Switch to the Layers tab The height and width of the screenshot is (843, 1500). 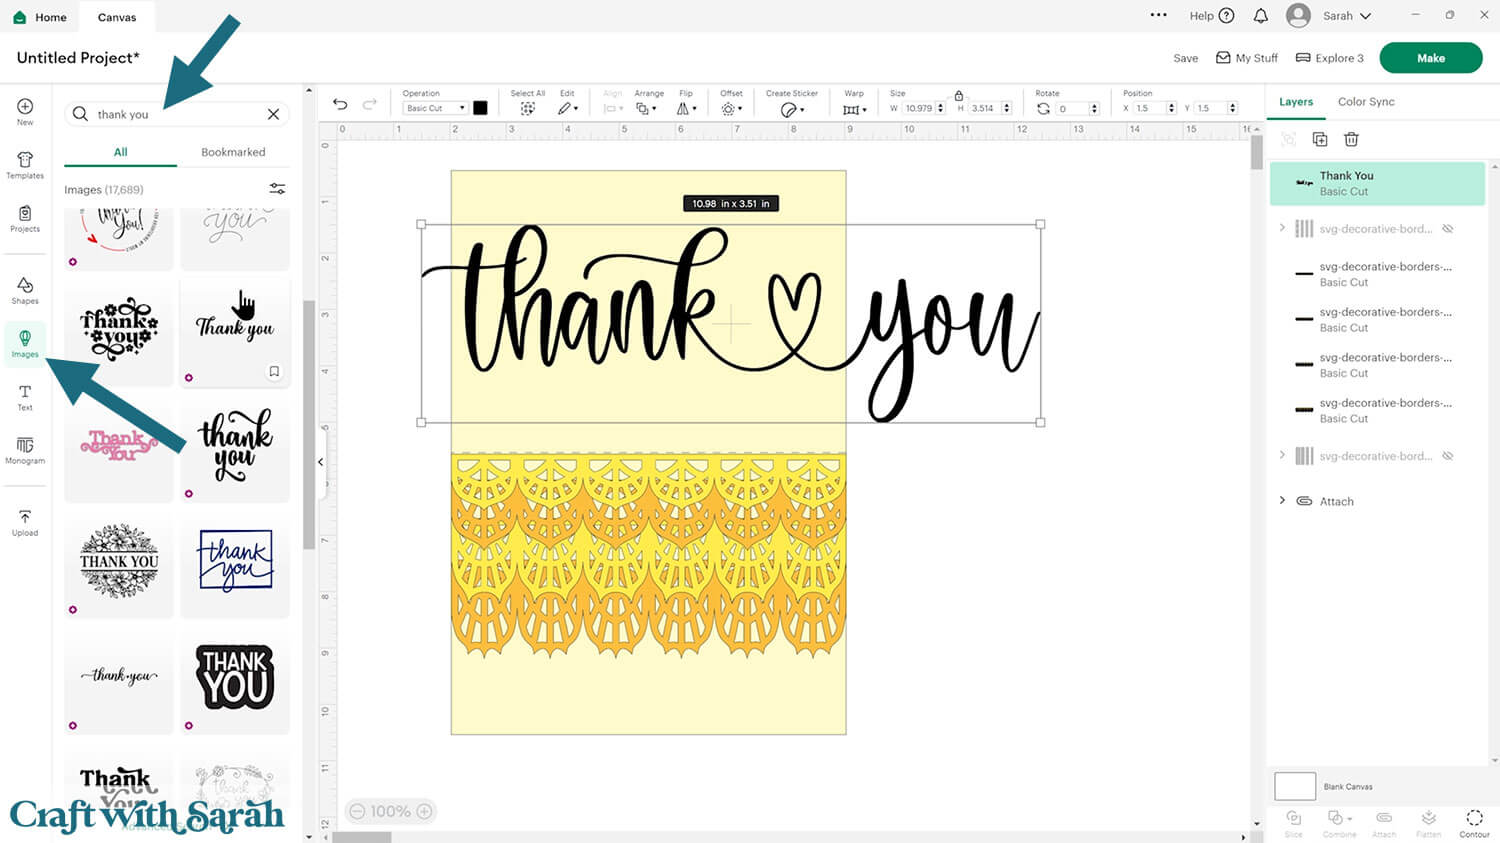tap(1296, 102)
